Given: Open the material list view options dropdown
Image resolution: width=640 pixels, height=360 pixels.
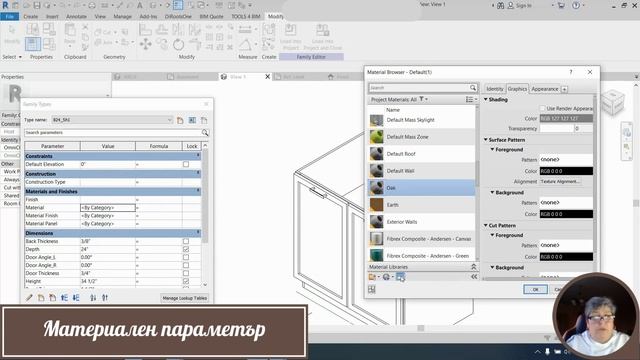Looking at the screenshot, I should [x=471, y=99].
